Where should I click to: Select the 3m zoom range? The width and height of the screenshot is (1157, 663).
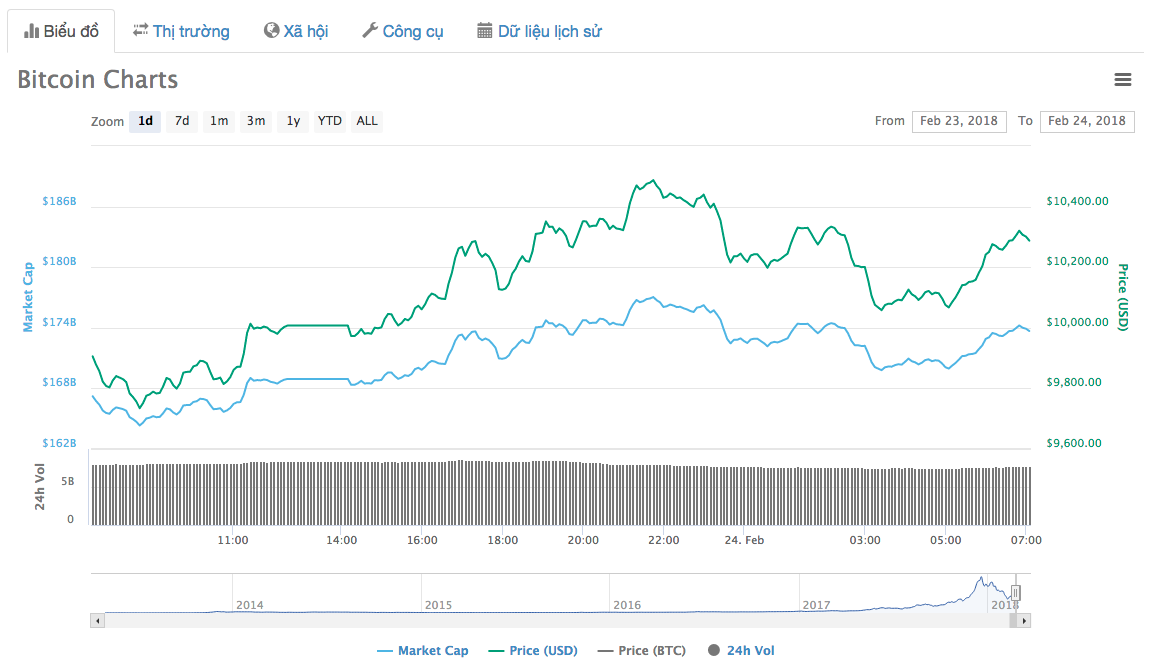[256, 121]
